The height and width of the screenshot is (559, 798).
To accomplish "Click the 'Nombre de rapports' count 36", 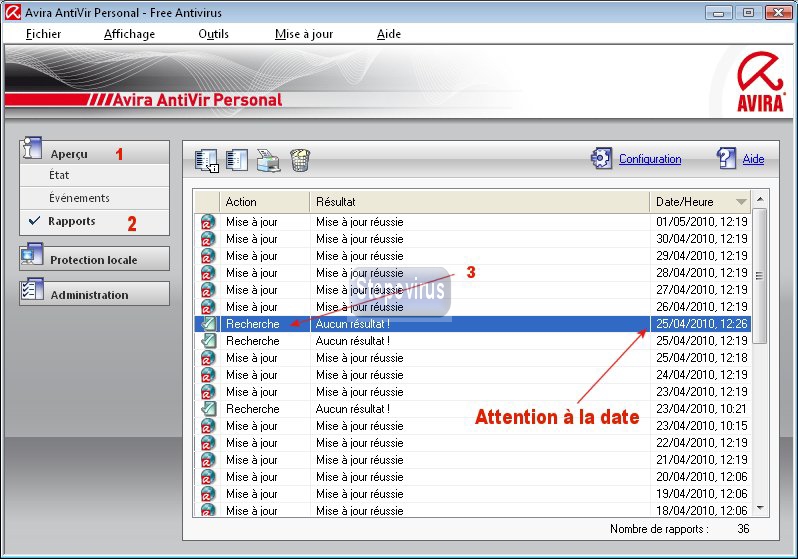I will (x=743, y=529).
